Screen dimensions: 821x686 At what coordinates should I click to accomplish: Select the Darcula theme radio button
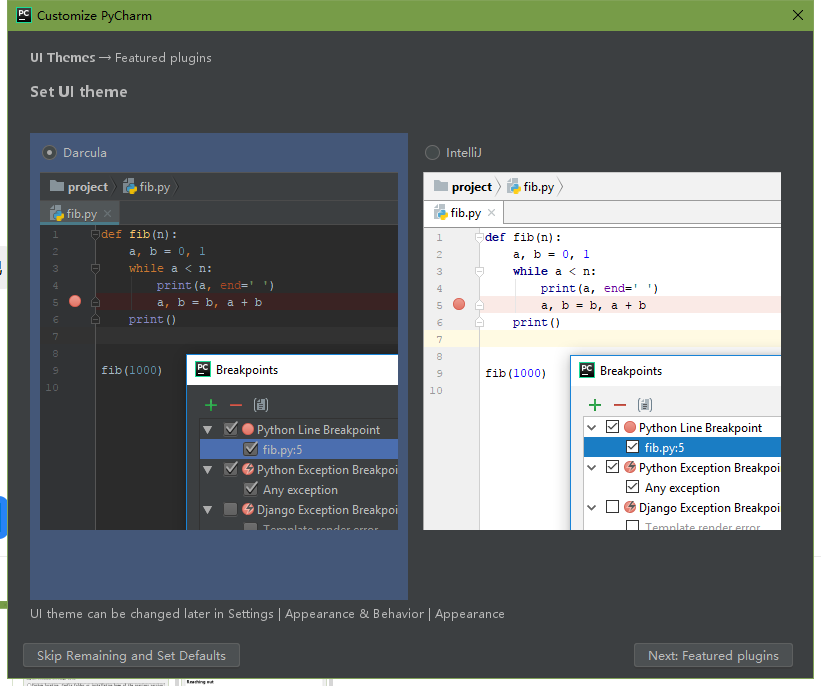(49, 152)
